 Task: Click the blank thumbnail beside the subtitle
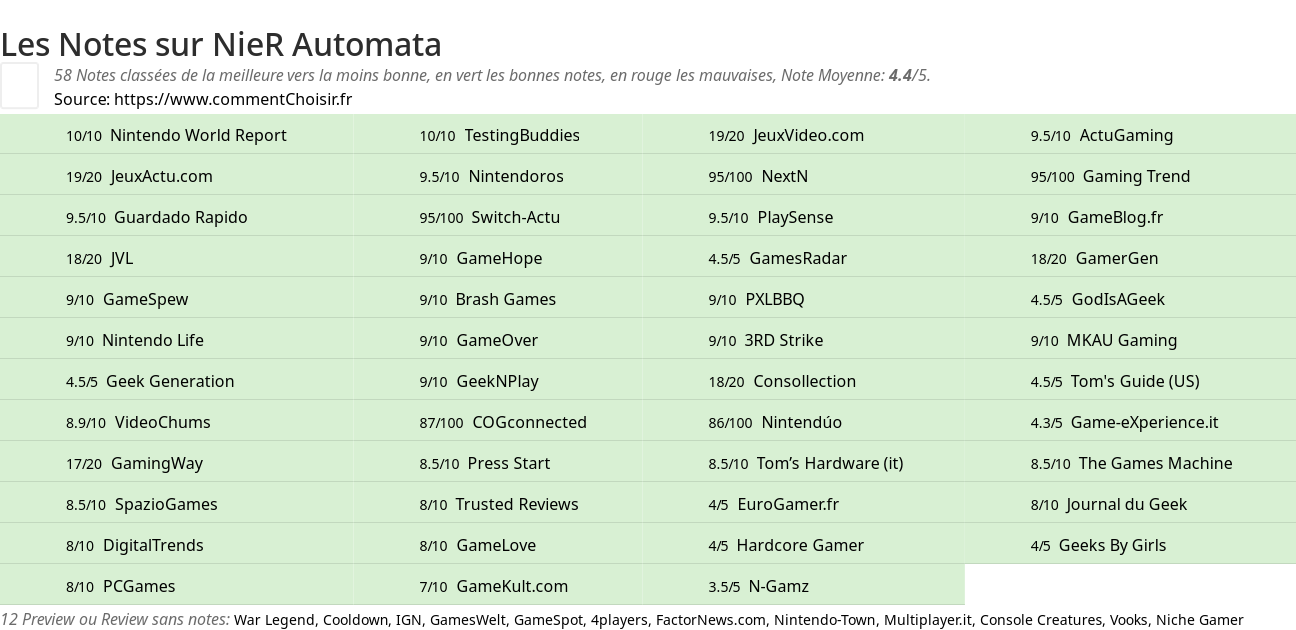tap(19, 85)
